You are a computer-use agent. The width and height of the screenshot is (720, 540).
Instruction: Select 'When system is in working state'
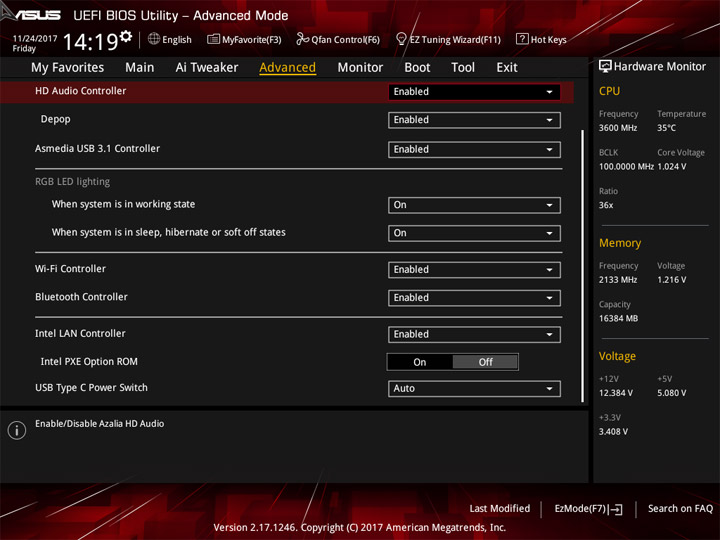click(x=123, y=204)
